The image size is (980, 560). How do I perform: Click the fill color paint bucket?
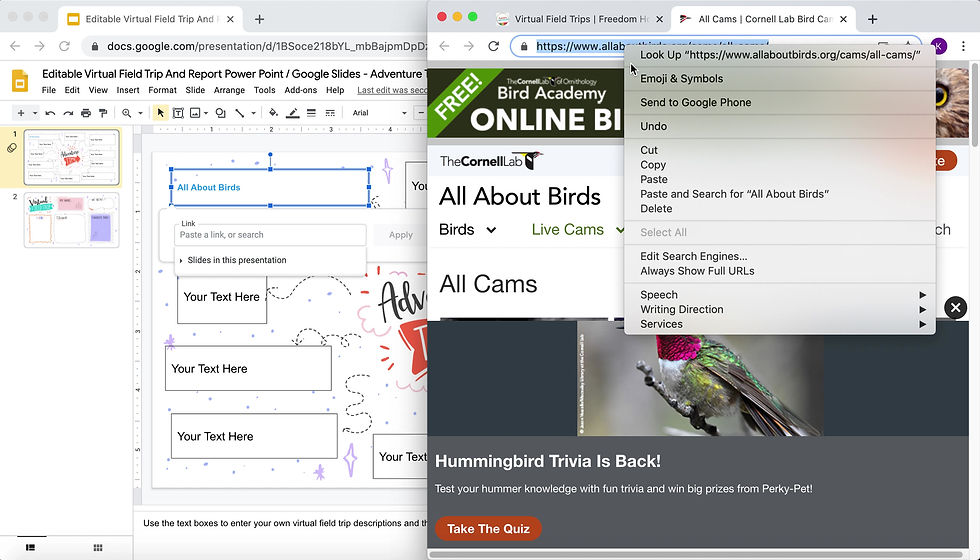(273, 113)
